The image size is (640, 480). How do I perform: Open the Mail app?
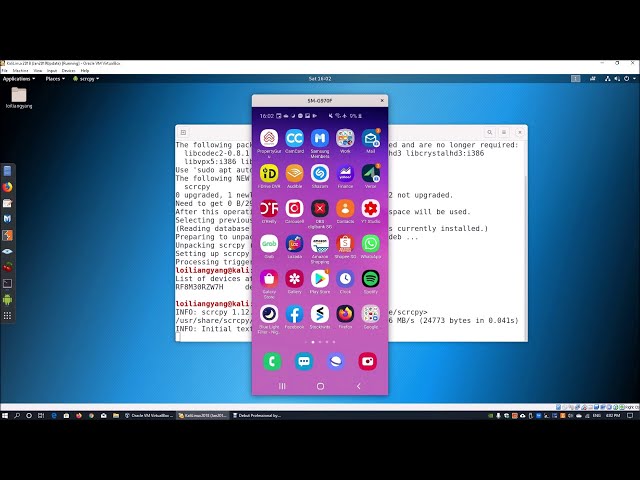coord(371,139)
